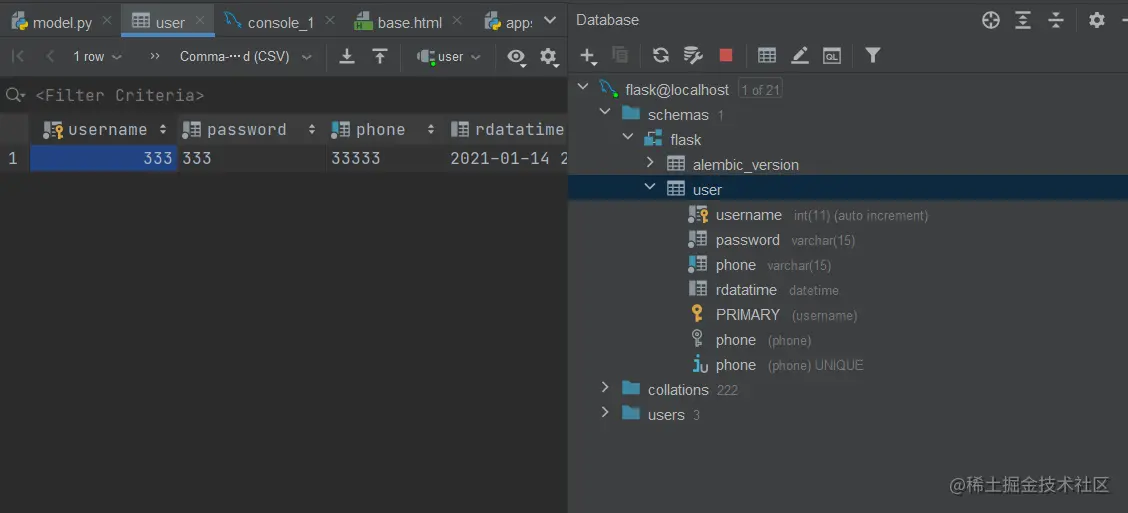Viewport: 1128px width, 513px height.
Task: Open the '1 row' page size dropdown
Action: 97,56
